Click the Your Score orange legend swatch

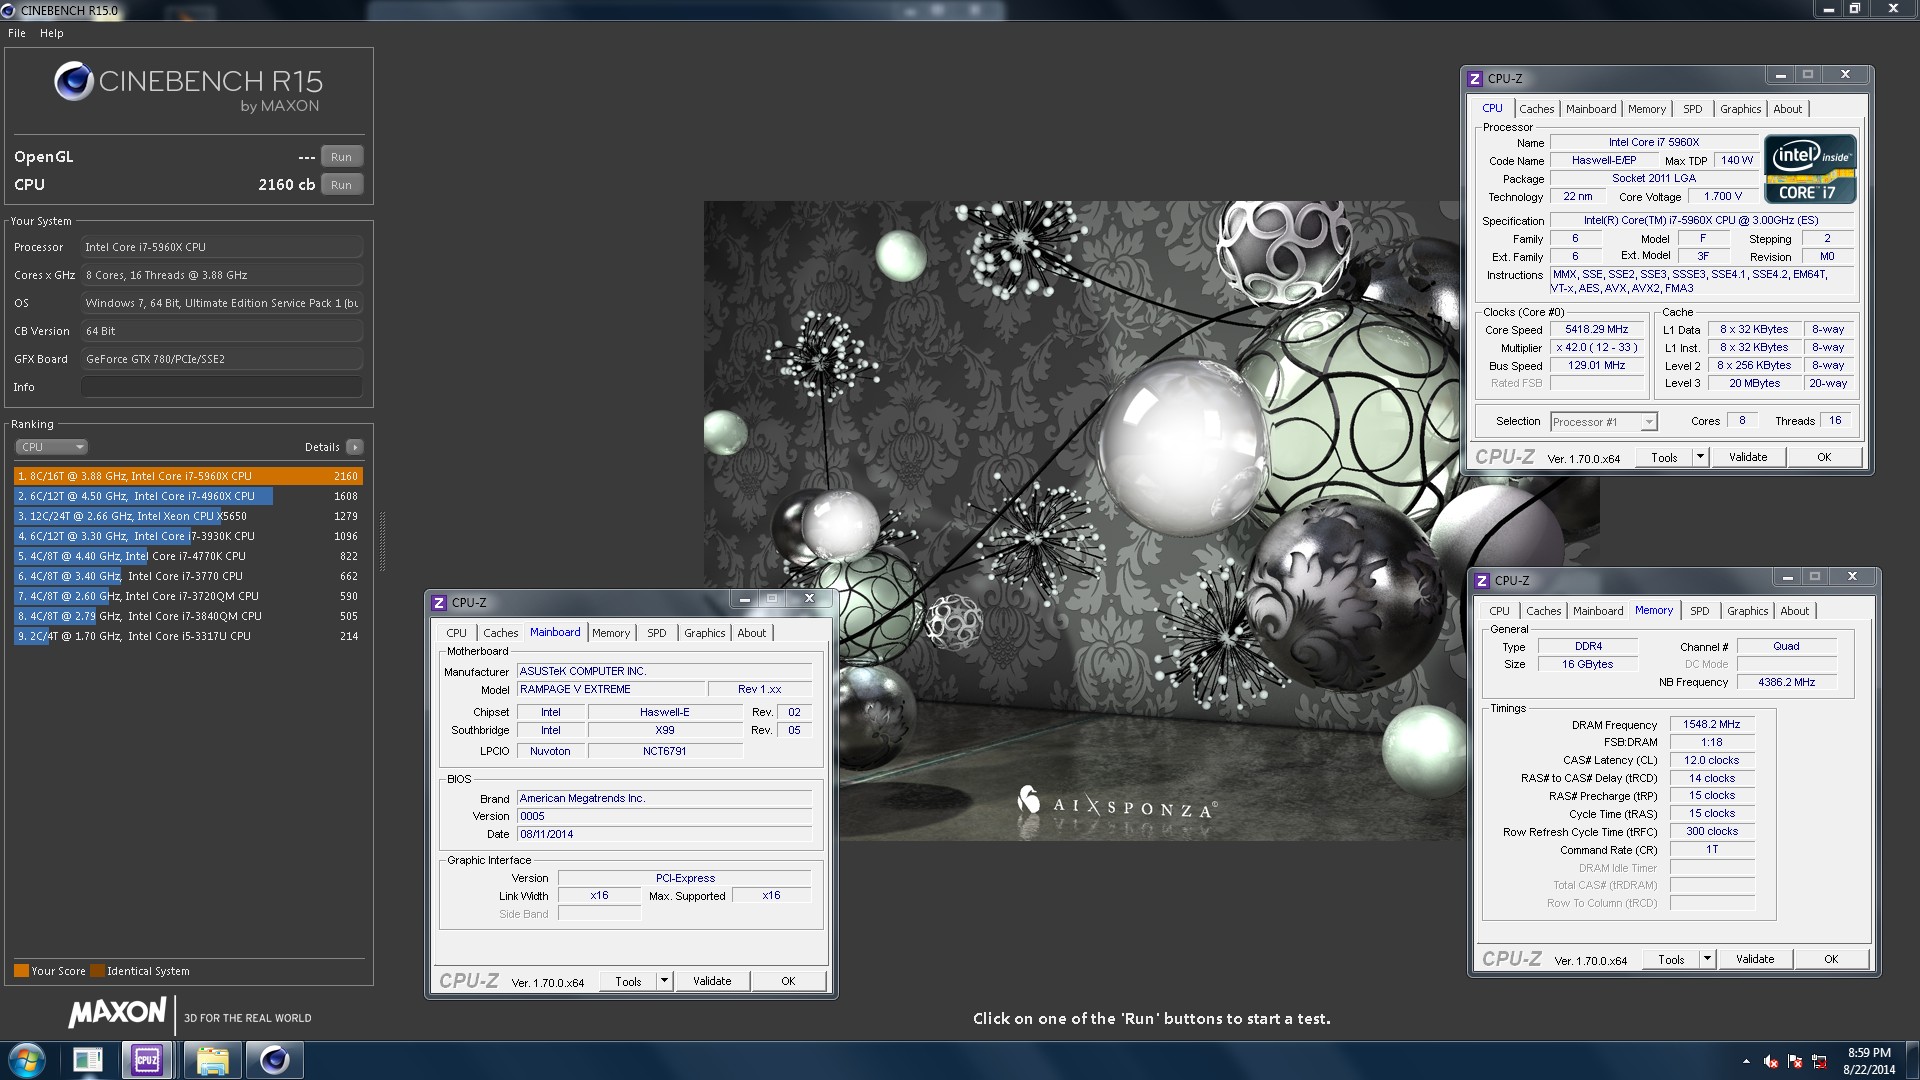click(x=21, y=970)
